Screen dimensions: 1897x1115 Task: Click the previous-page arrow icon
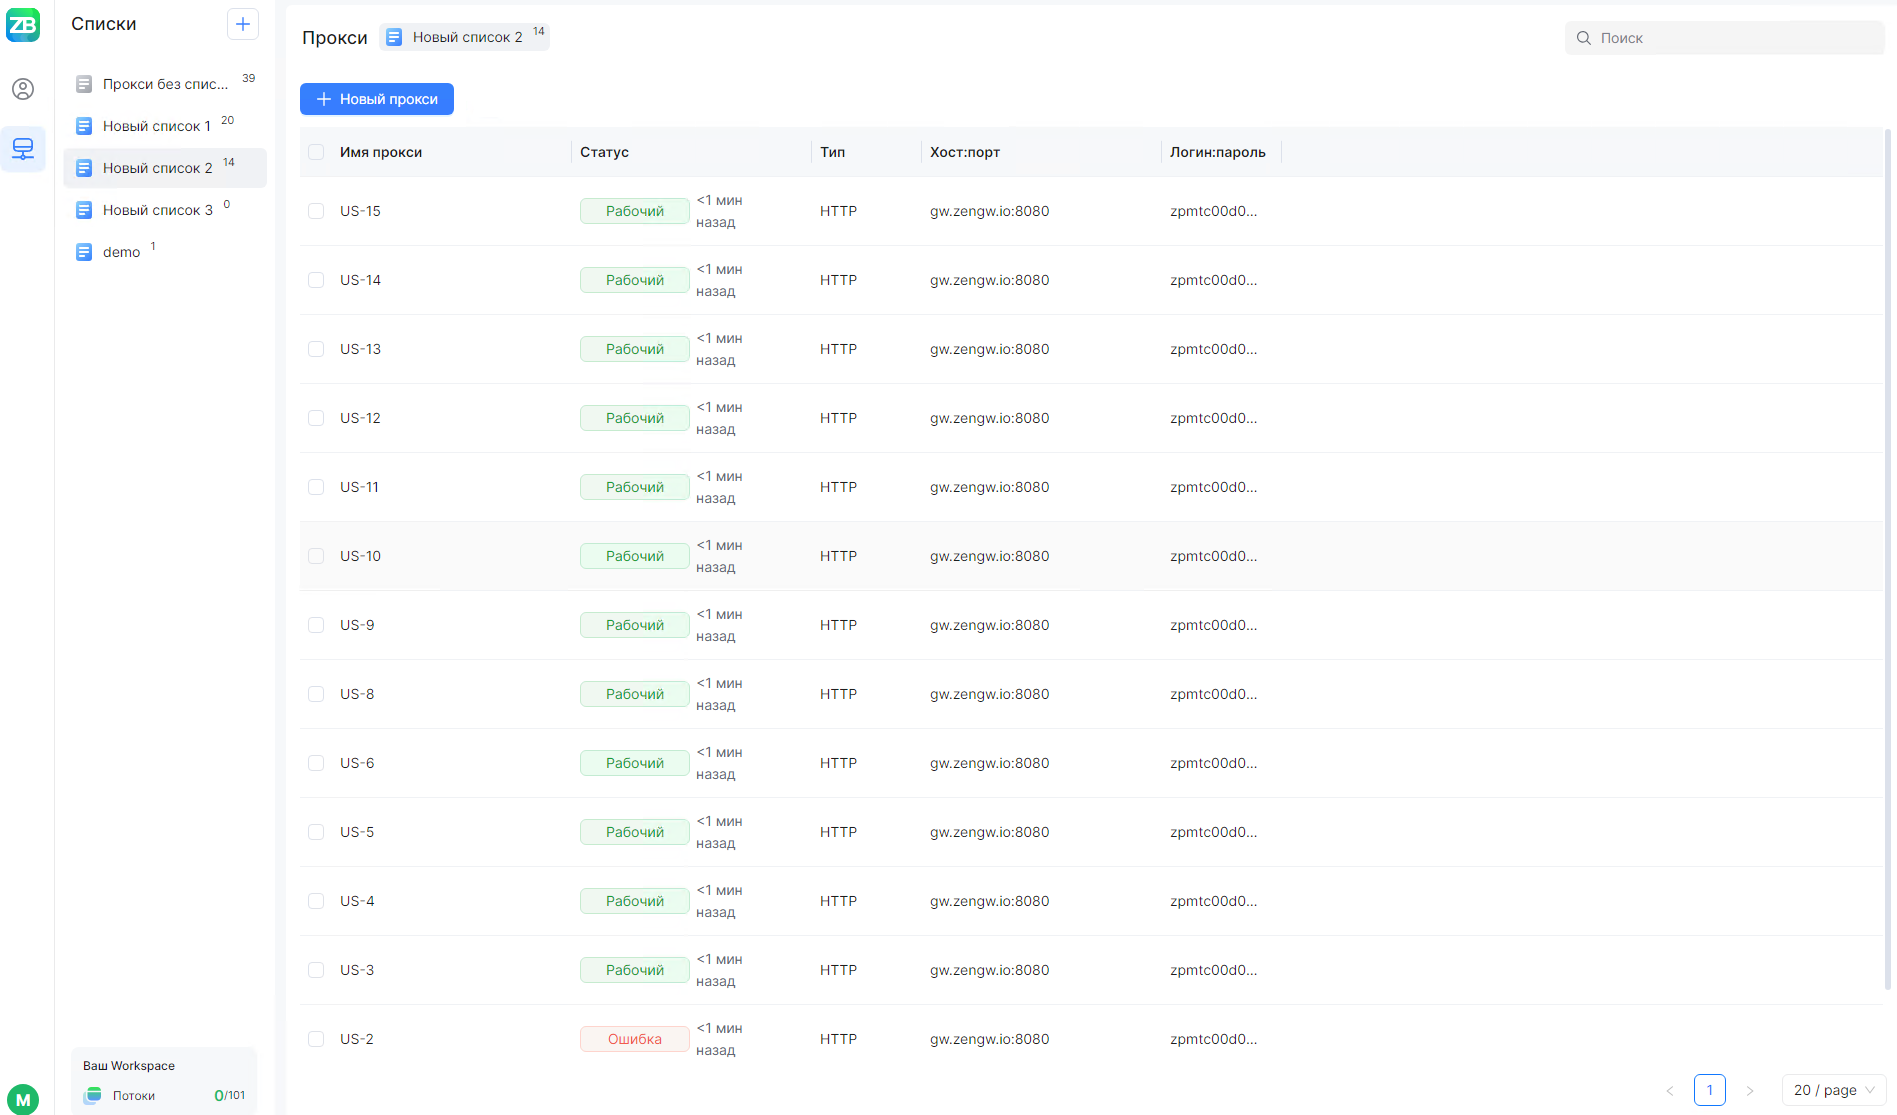pos(1670,1090)
